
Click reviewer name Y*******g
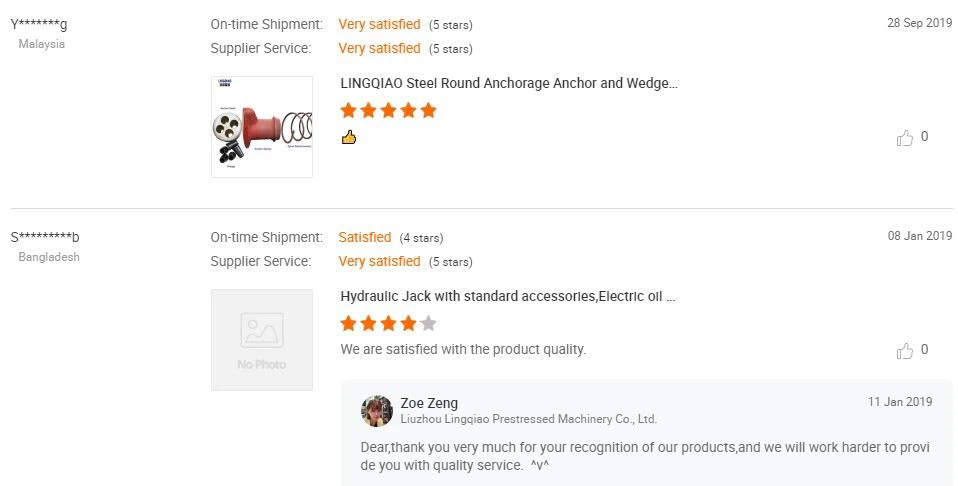click(x=39, y=24)
